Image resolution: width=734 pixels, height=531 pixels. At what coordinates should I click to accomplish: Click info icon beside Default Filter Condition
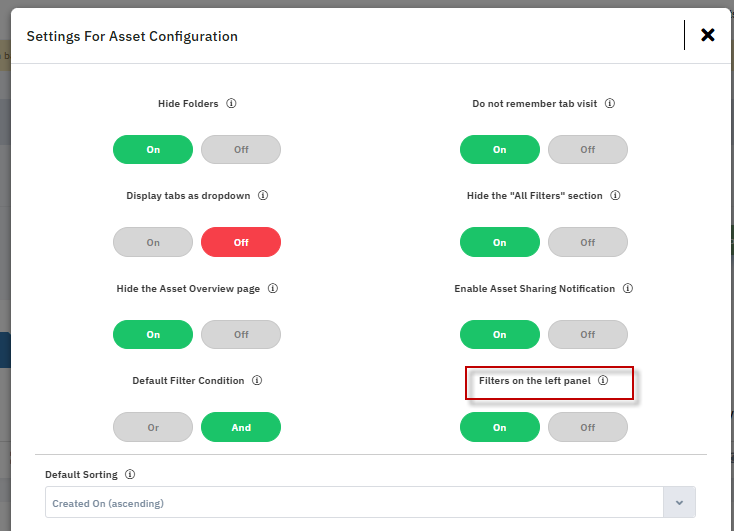pyautogui.click(x=257, y=381)
